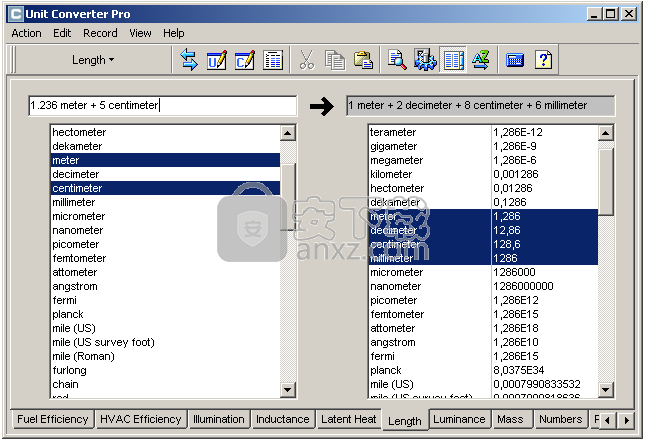Image resolution: width=650 pixels, height=447 pixels.
Task: Click the scissors cut icon
Action: pos(307,60)
